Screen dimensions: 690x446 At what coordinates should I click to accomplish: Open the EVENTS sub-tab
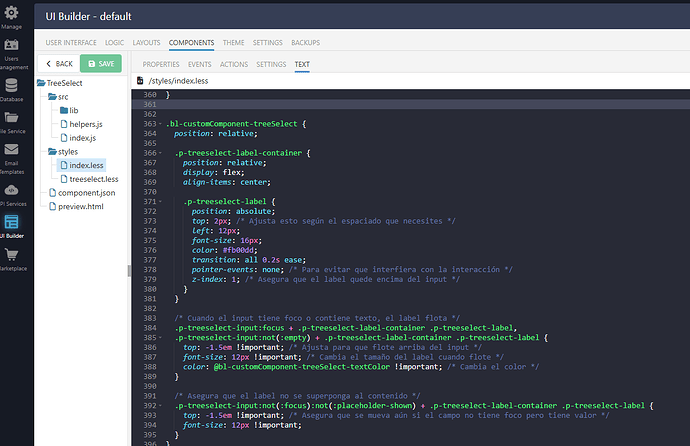(x=200, y=64)
